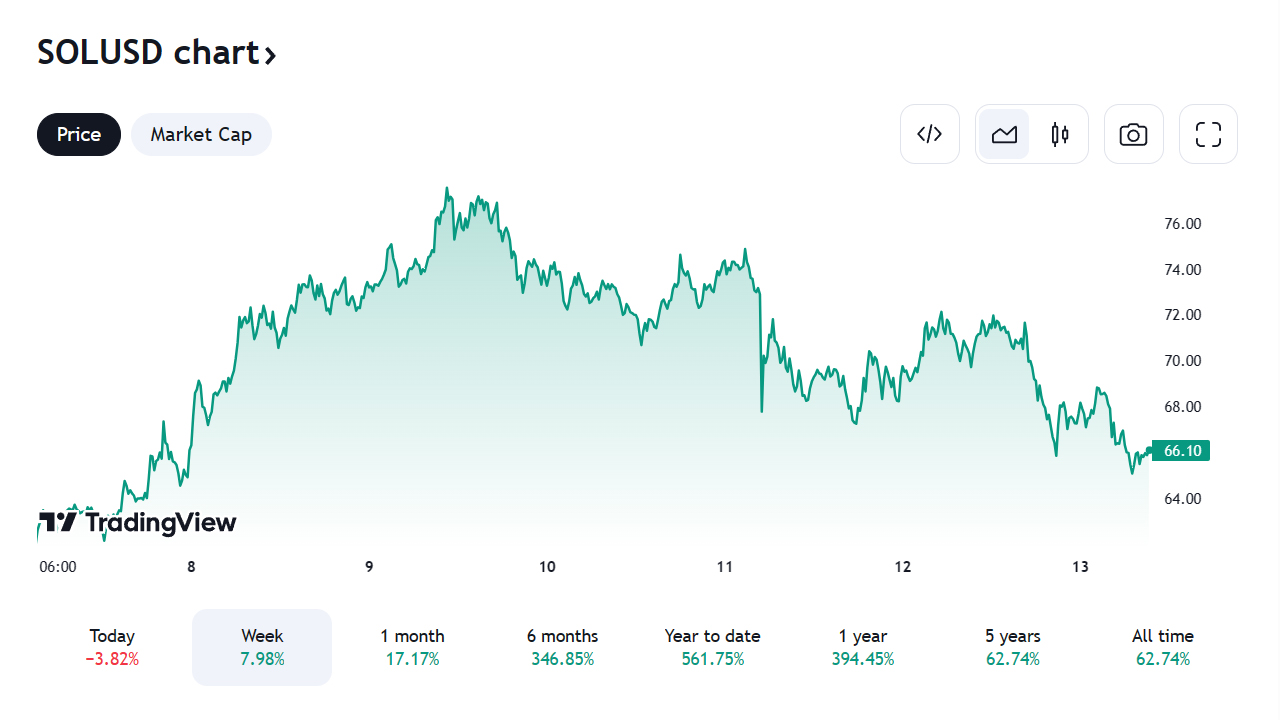The width and height of the screenshot is (1280, 720).
Task: Select the Week time range
Action: coord(262,647)
